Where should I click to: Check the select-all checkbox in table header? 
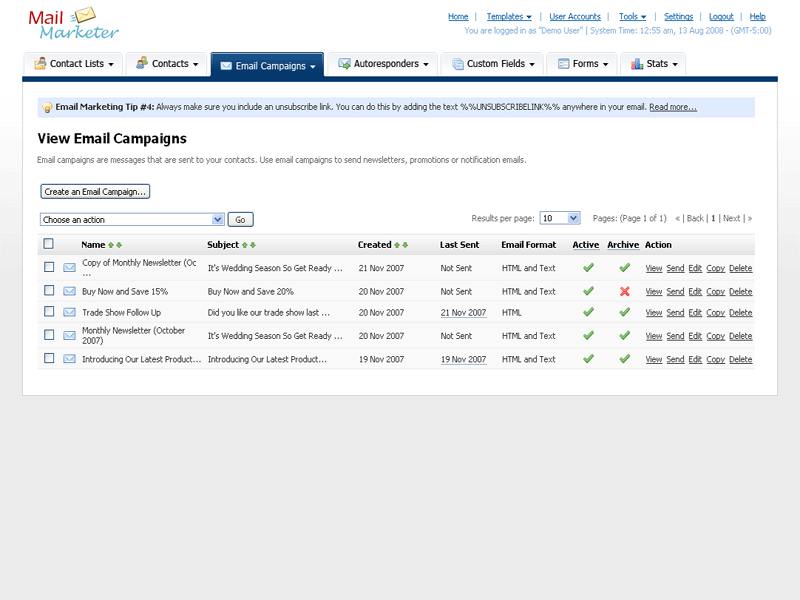click(x=48, y=244)
